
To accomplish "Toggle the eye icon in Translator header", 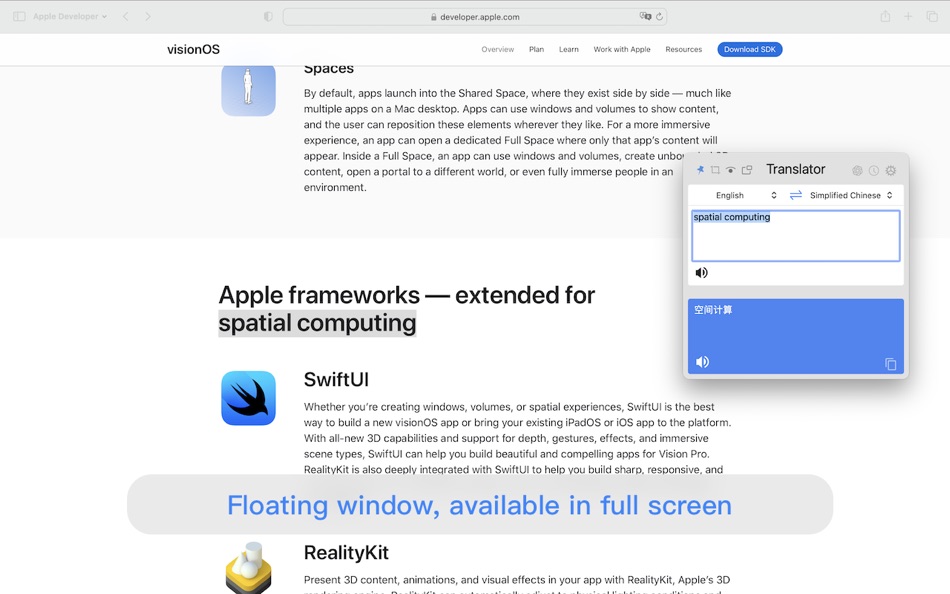I will 731,170.
